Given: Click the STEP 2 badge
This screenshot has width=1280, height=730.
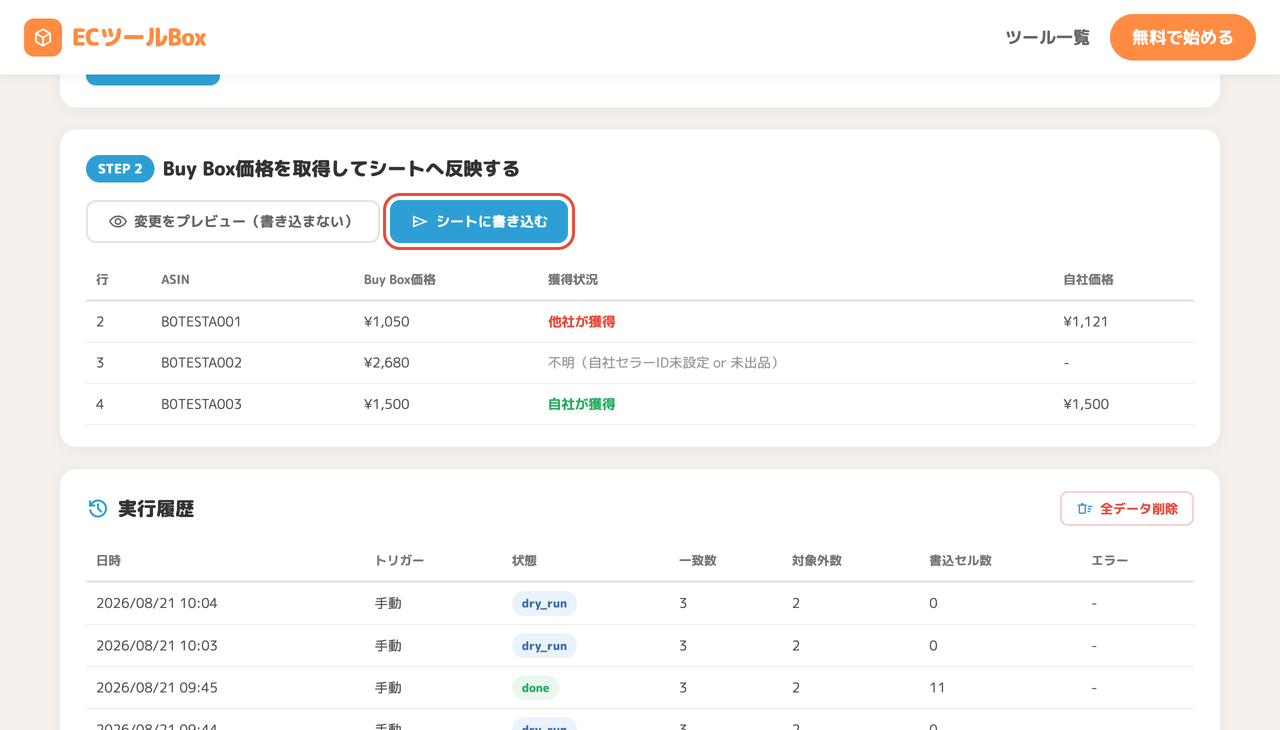Looking at the screenshot, I should pos(120,169).
